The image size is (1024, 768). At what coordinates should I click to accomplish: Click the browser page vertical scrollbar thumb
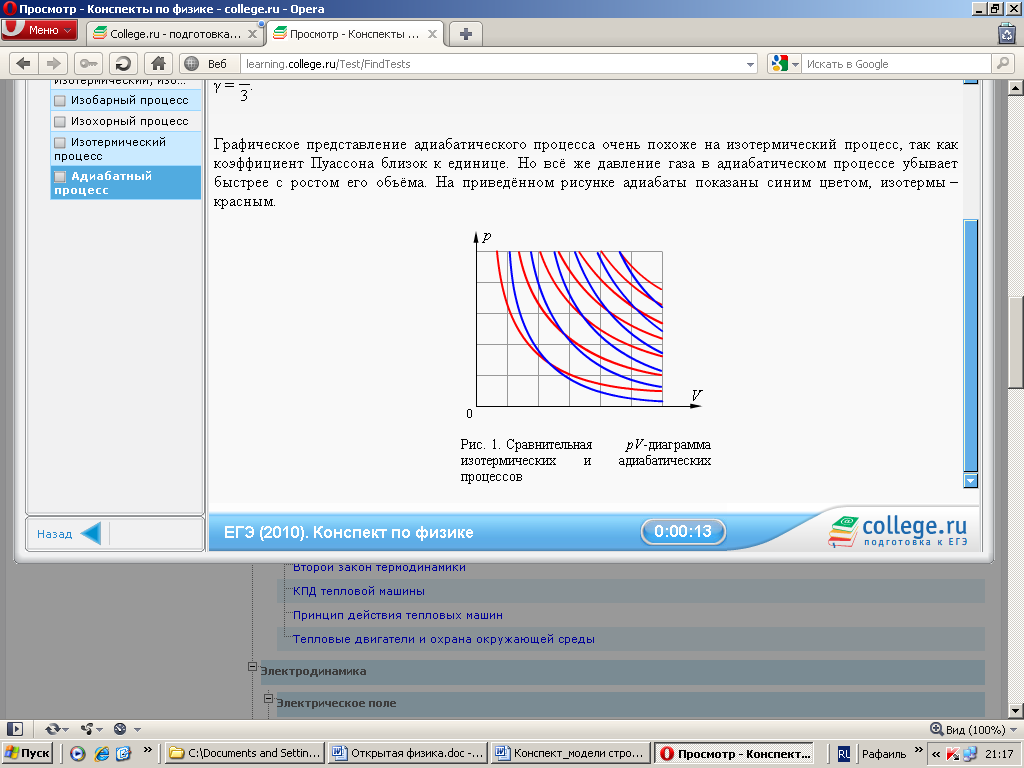(1016, 341)
